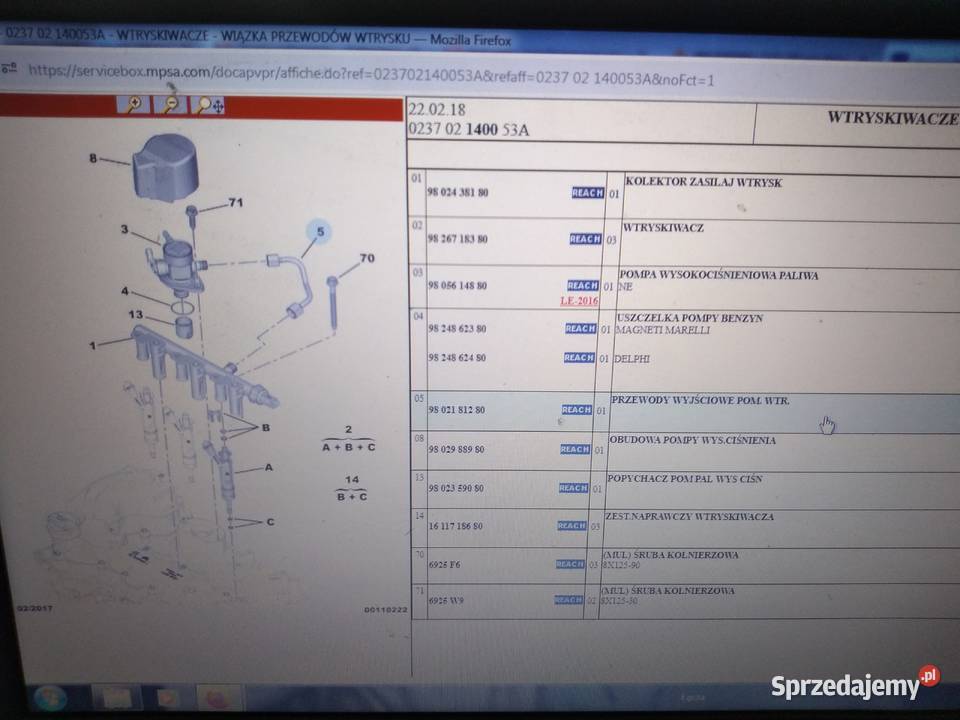960x720 pixels.
Task: Open the Windows Start menu
Action: [49, 696]
